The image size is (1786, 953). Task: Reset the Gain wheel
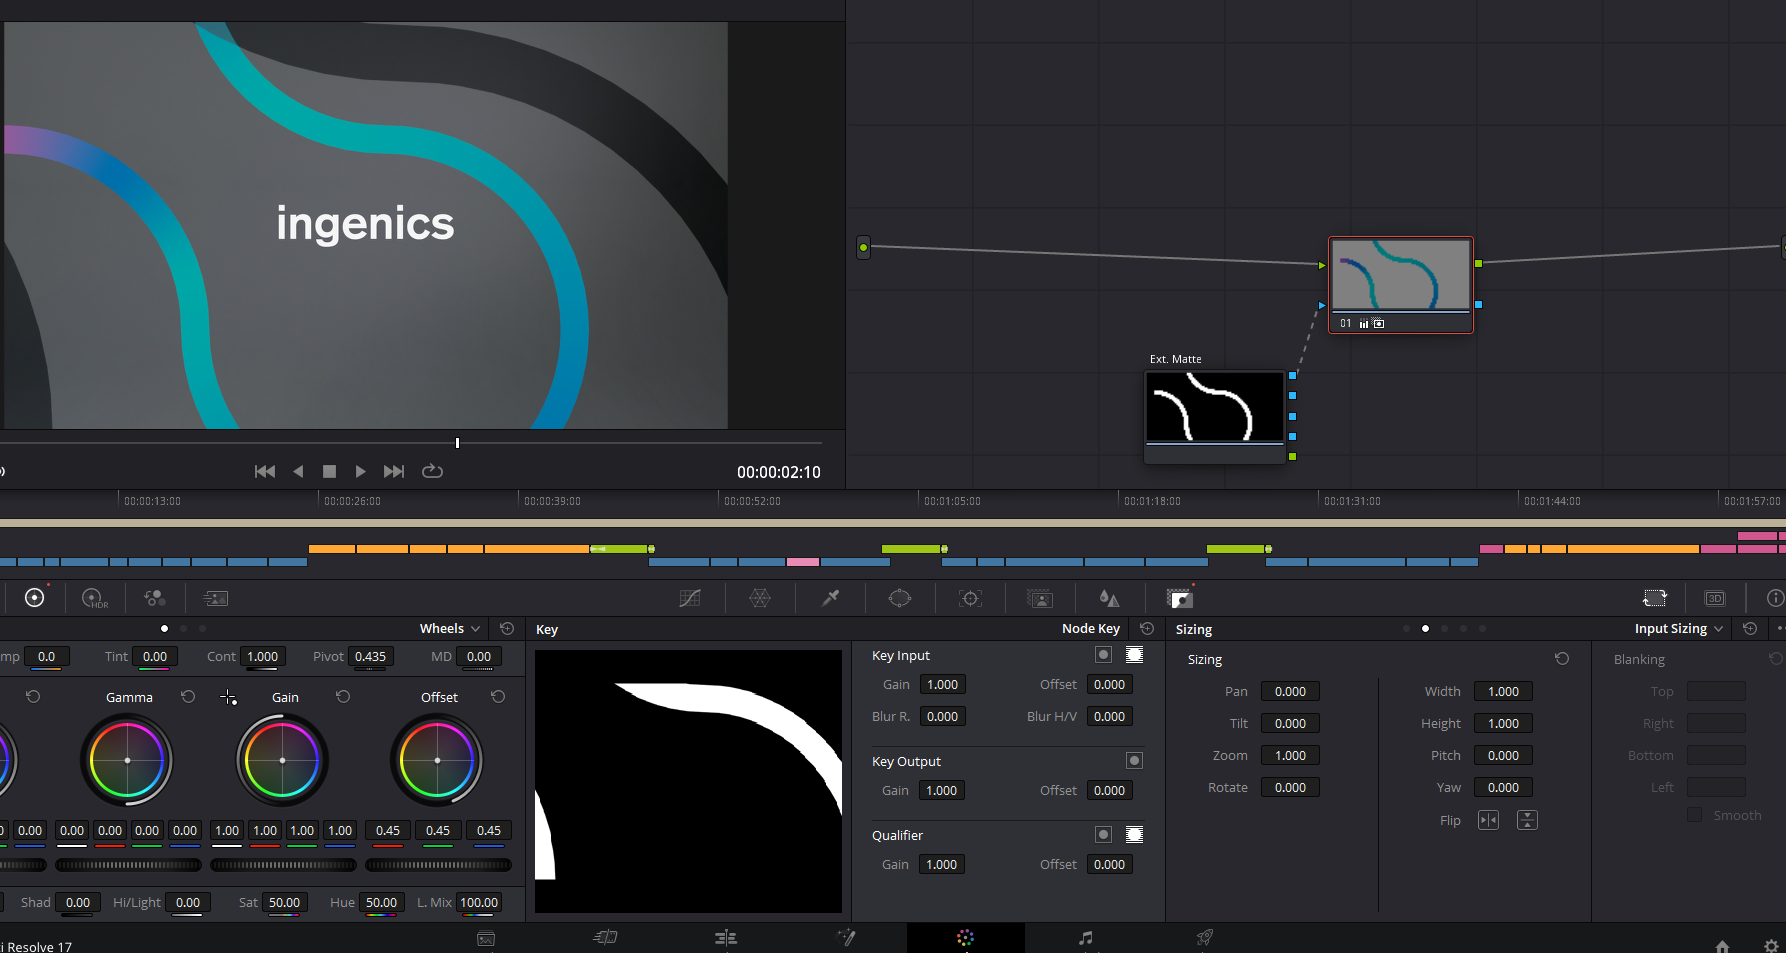(x=343, y=696)
